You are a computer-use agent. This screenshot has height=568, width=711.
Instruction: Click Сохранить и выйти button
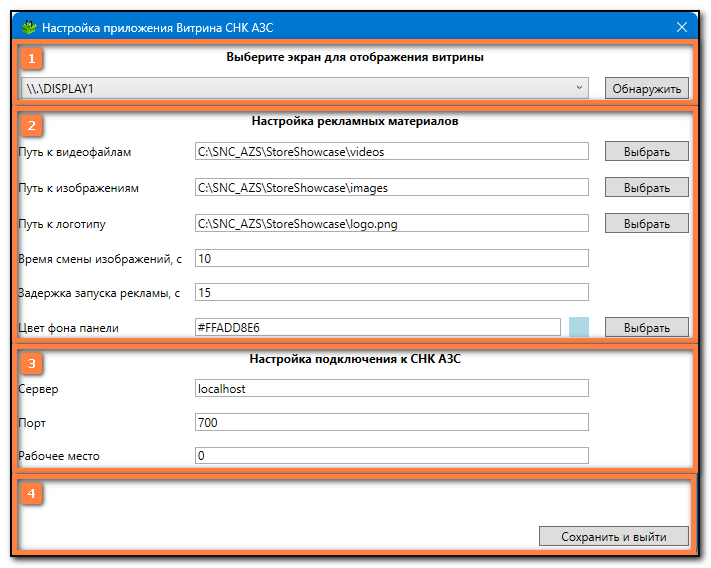pyautogui.click(x=614, y=536)
